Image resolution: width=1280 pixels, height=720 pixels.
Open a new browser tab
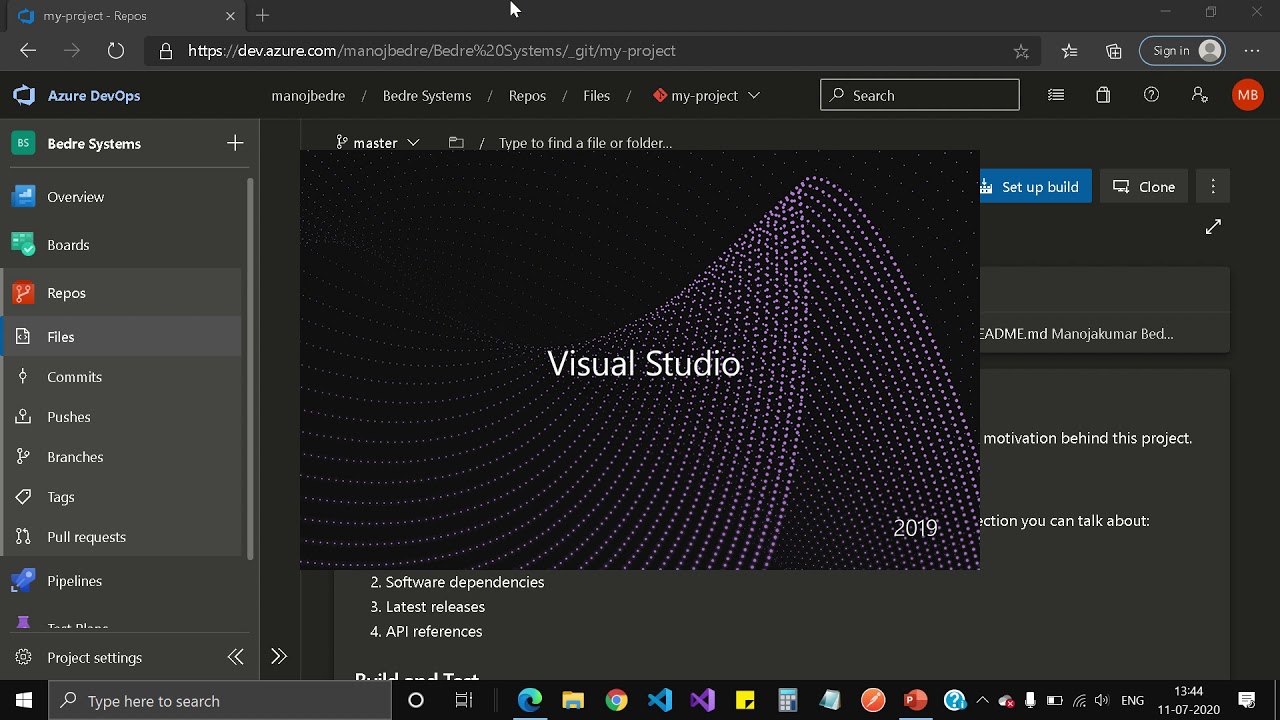[263, 16]
